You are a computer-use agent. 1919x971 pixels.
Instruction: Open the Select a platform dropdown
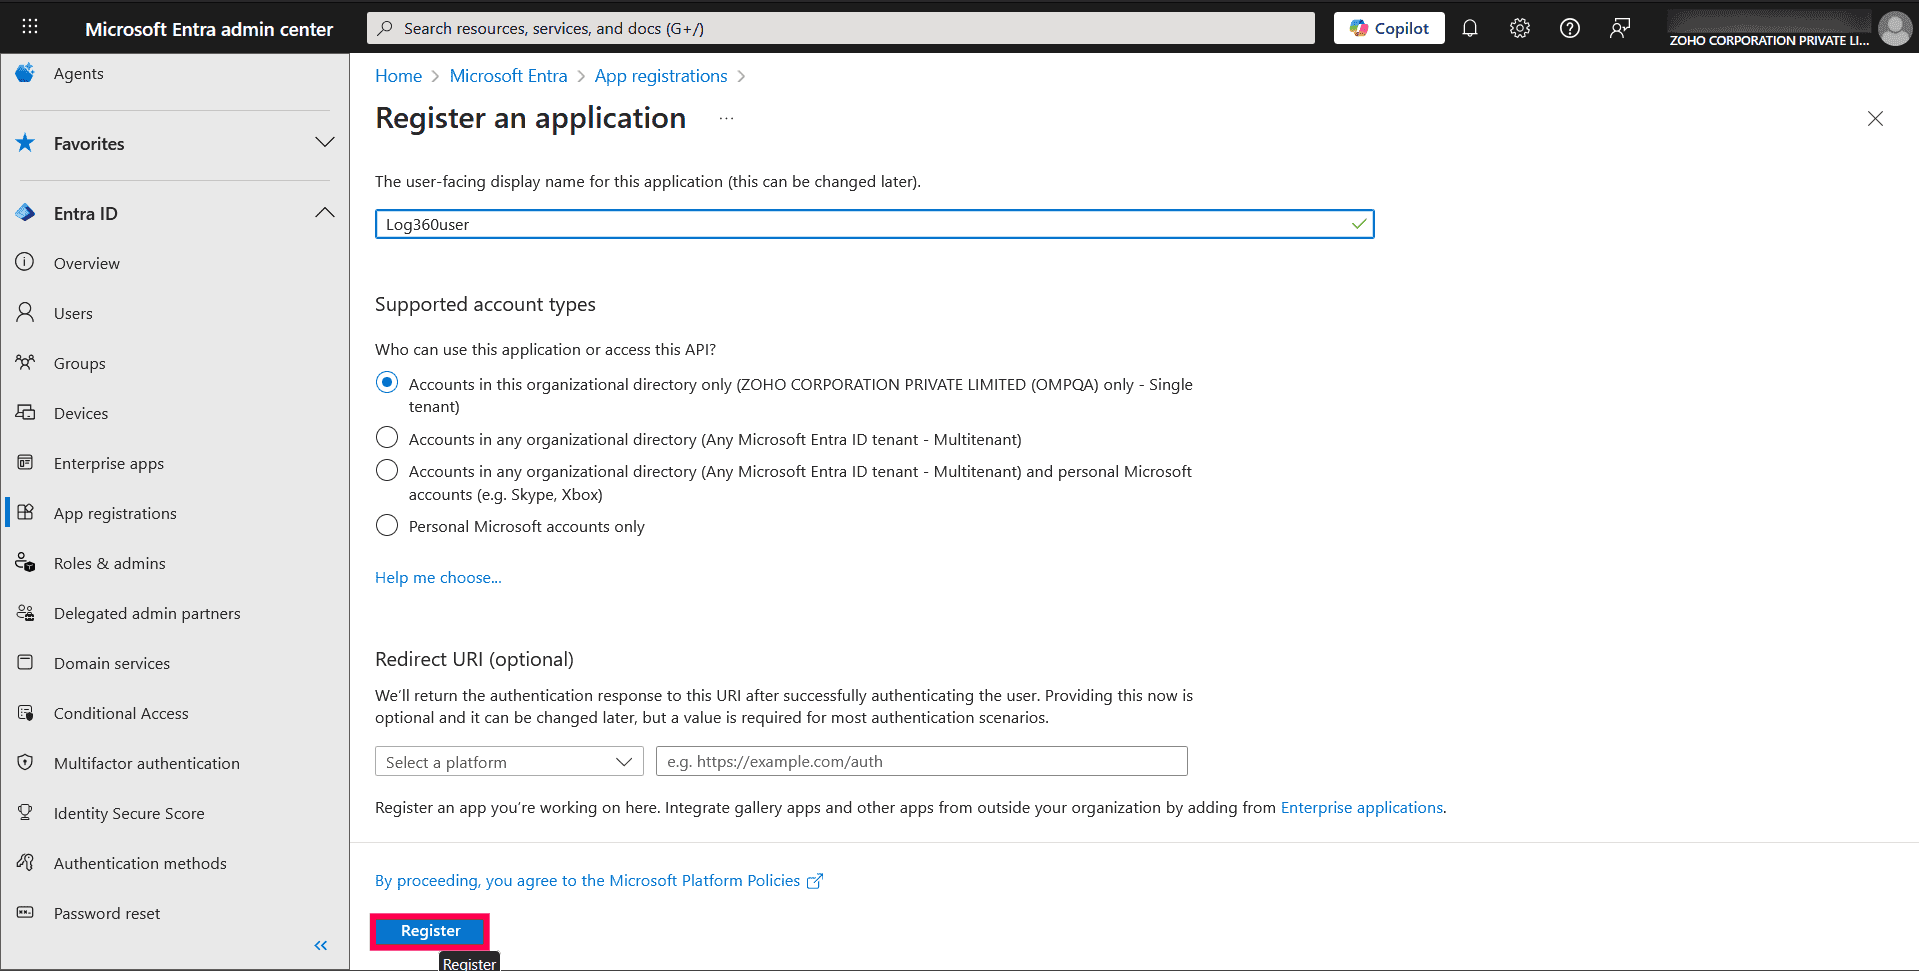[x=508, y=761]
